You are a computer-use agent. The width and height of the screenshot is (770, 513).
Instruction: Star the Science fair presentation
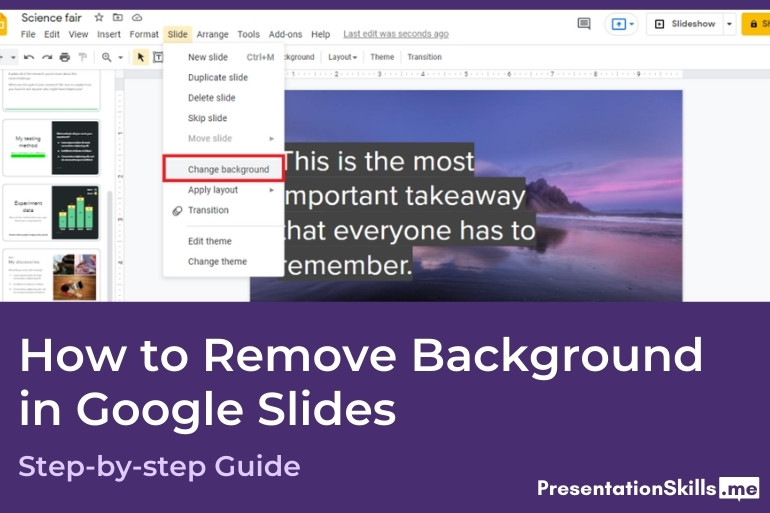(99, 18)
